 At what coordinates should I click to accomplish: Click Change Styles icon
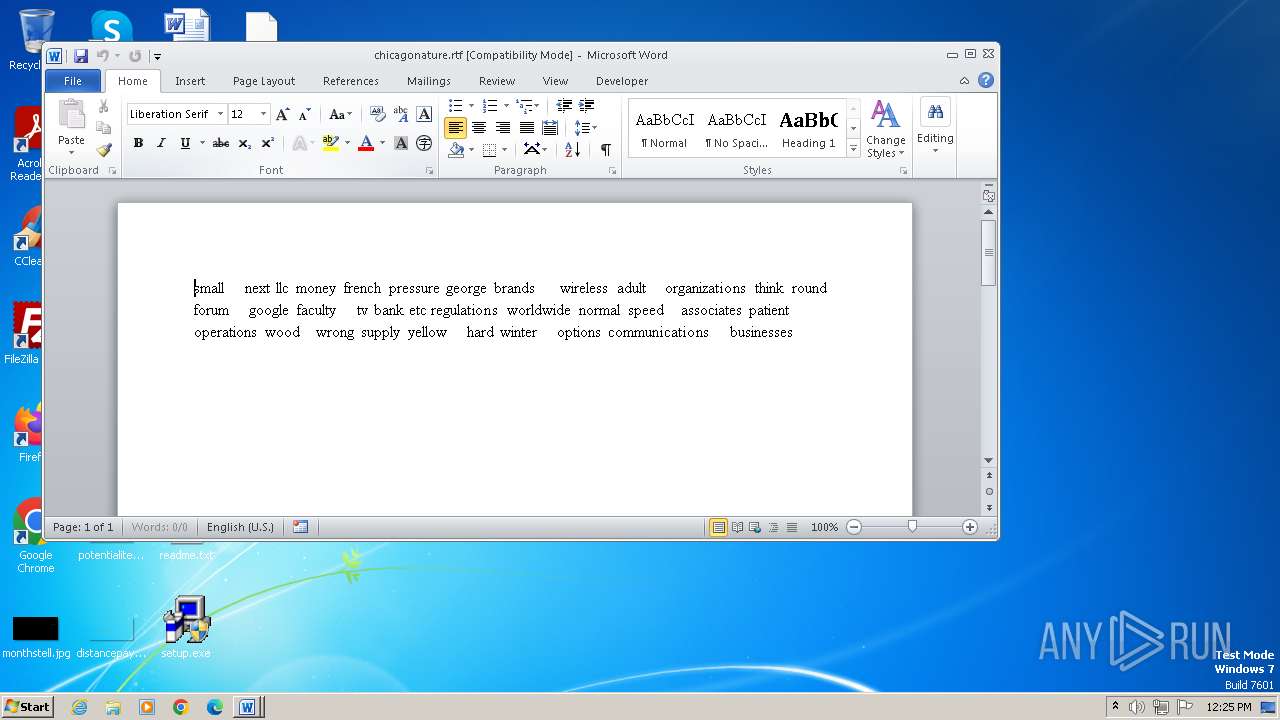click(885, 128)
